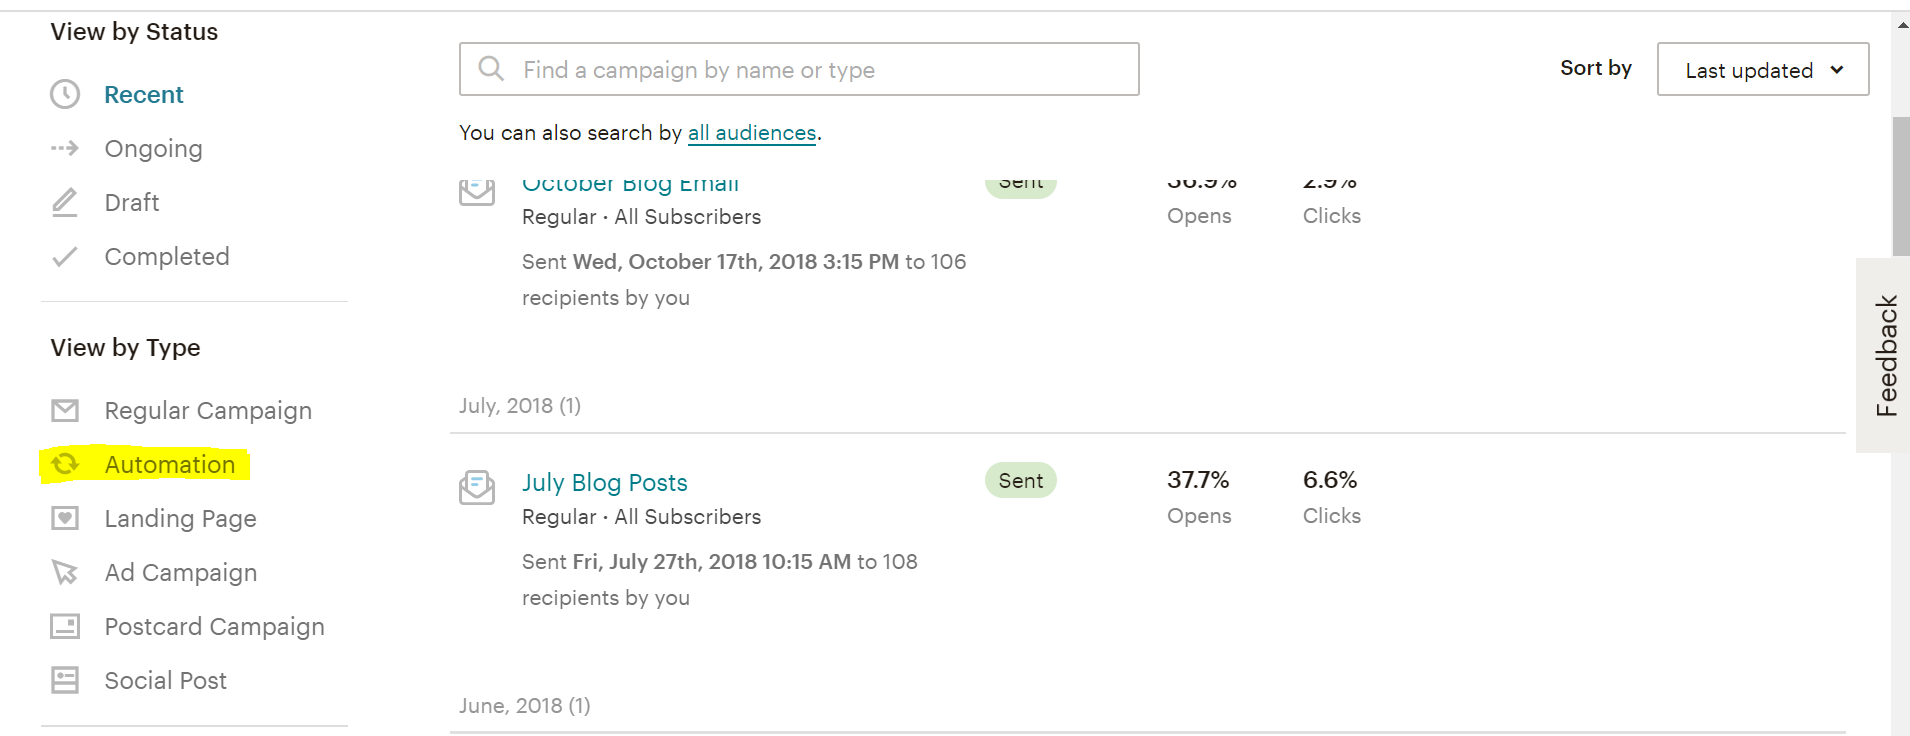The width and height of the screenshot is (1910, 736).
Task: Show only Landing Page campaigns
Action: [x=180, y=519]
